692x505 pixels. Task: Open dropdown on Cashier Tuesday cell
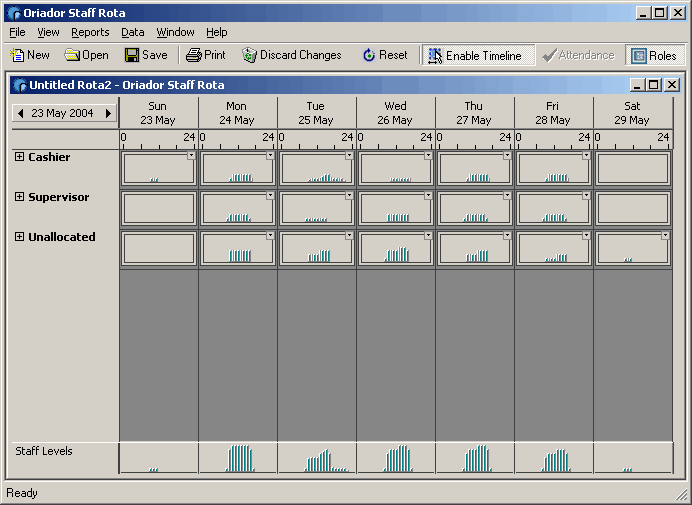pos(349,155)
